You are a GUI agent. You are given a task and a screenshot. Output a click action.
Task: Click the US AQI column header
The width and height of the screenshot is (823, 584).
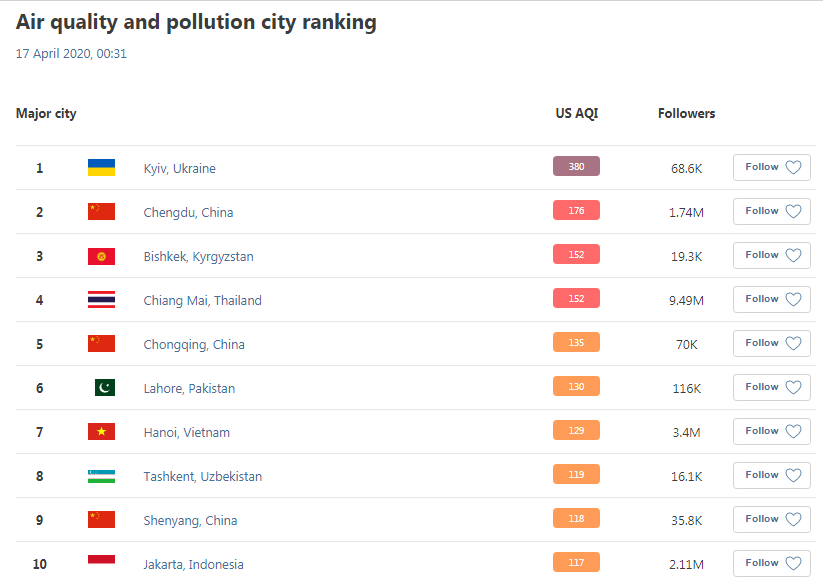(577, 114)
